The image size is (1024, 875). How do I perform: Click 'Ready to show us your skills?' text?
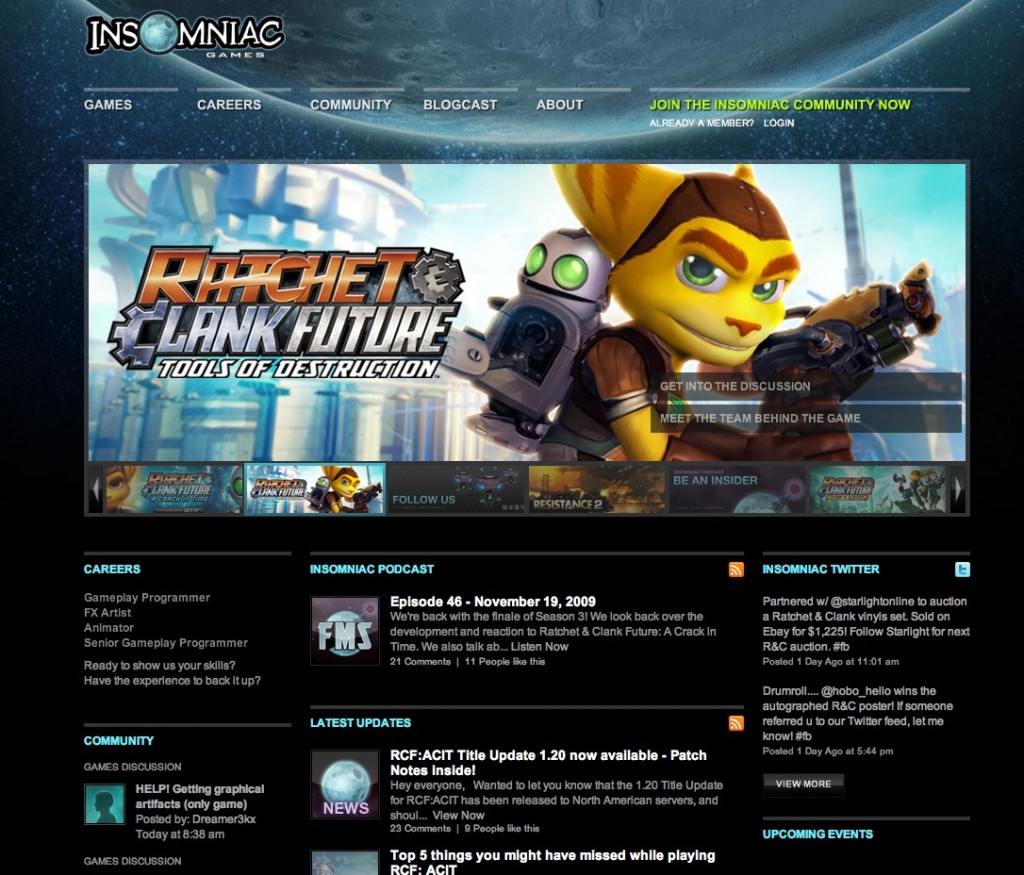click(x=159, y=665)
